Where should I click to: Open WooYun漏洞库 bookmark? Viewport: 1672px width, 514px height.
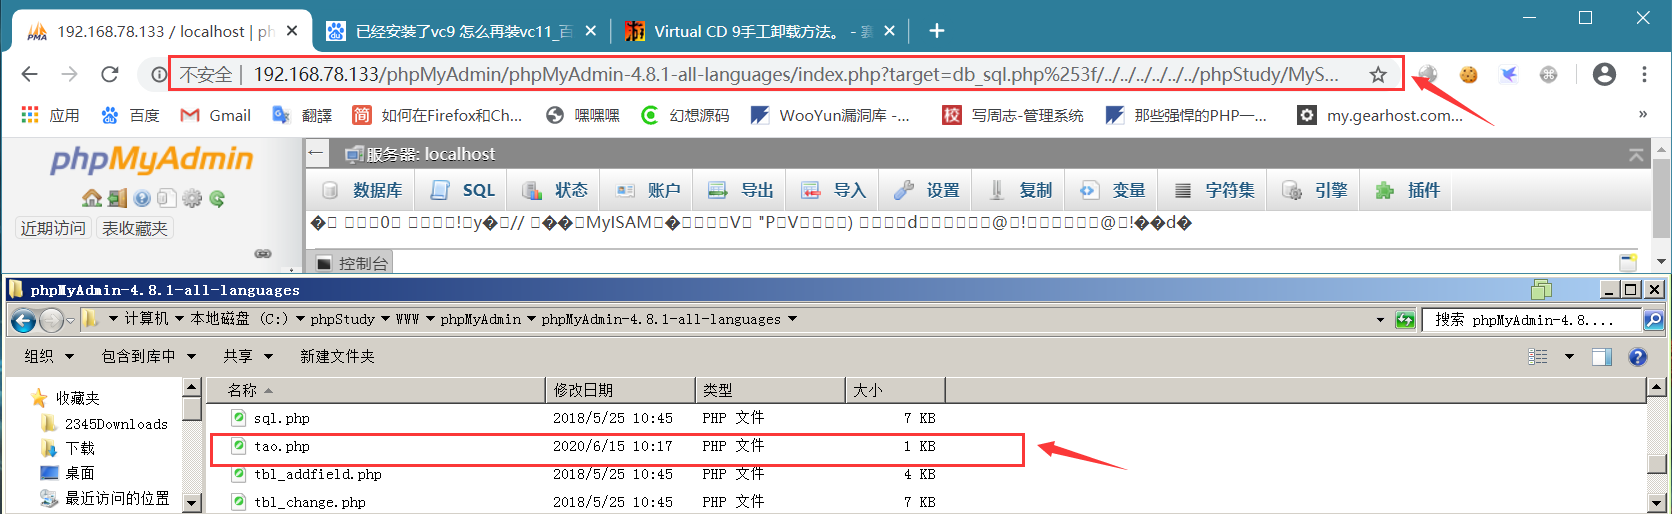[830, 115]
